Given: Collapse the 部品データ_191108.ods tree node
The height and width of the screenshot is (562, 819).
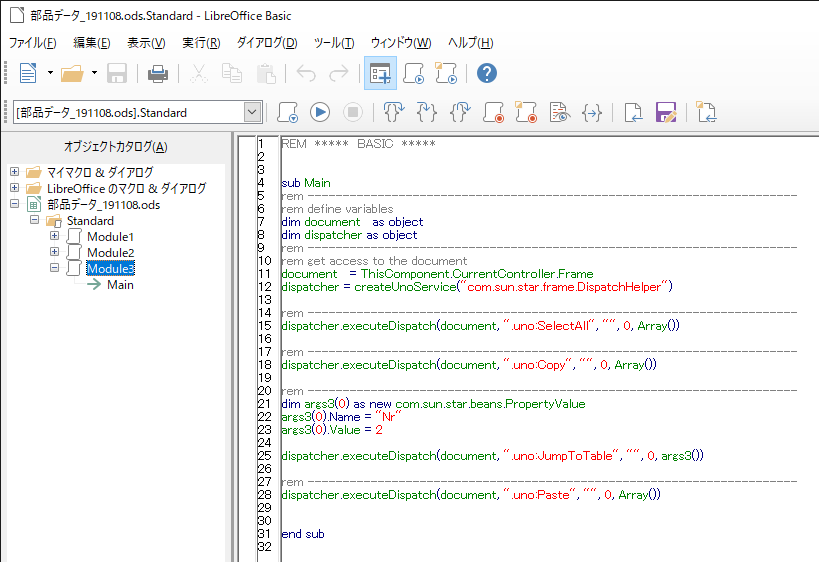Looking at the screenshot, I should pos(15,204).
